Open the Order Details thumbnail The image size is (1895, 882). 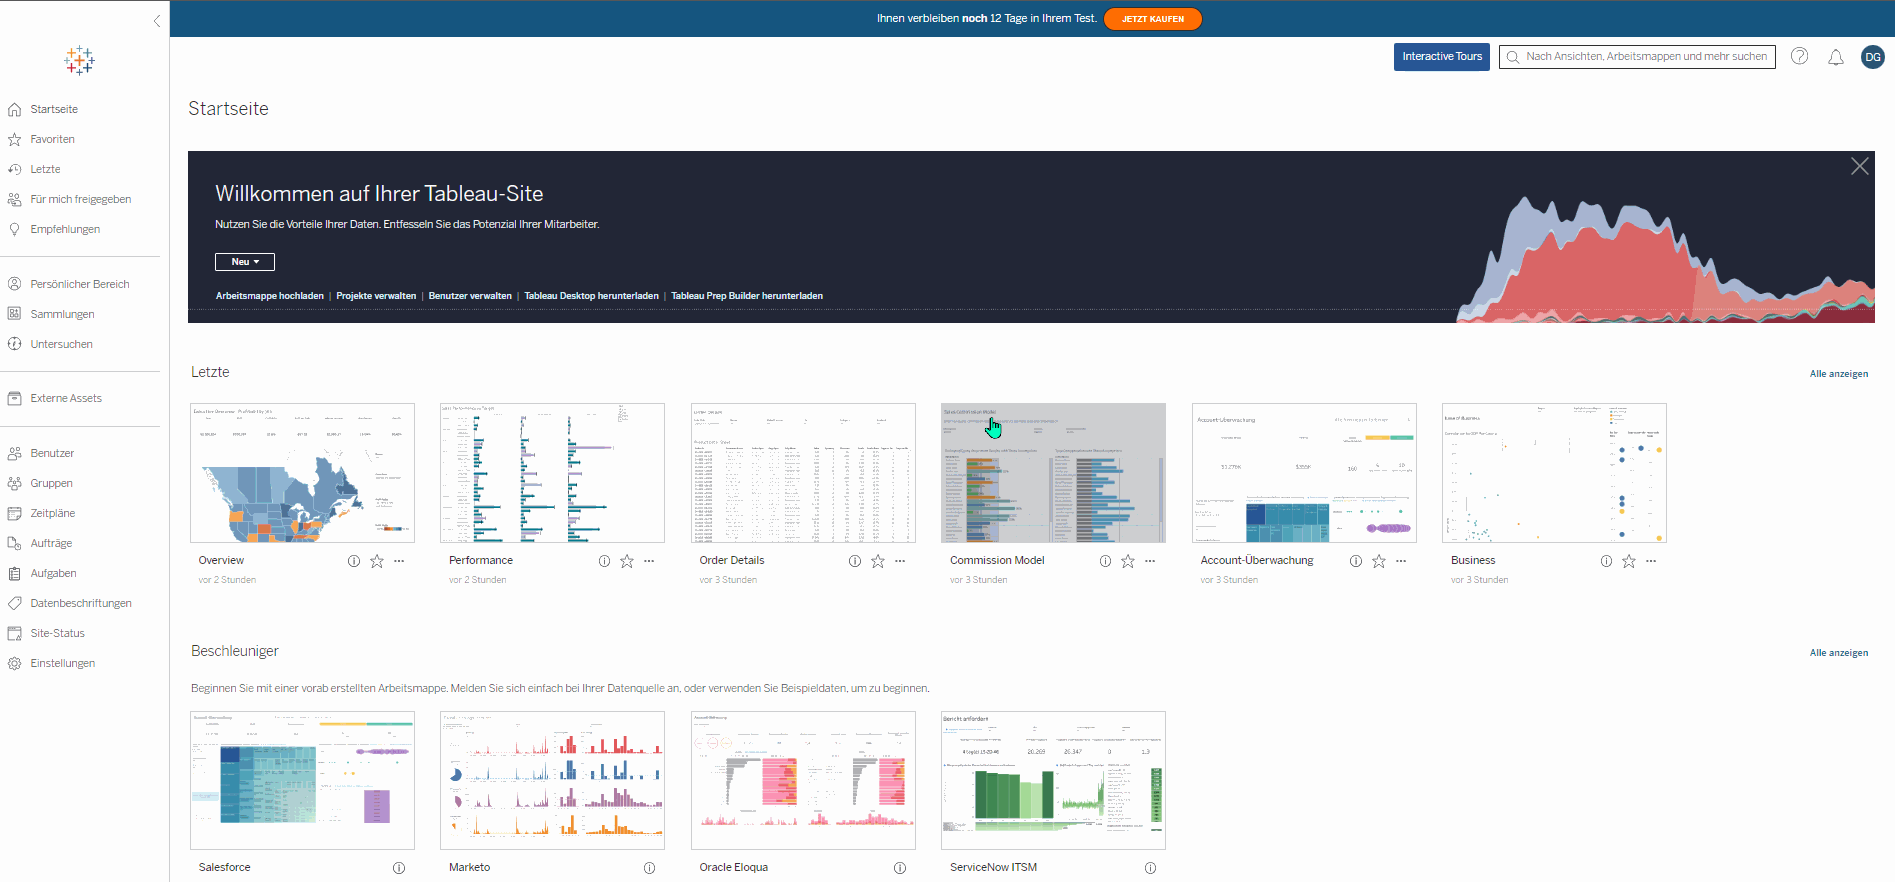[x=803, y=473]
